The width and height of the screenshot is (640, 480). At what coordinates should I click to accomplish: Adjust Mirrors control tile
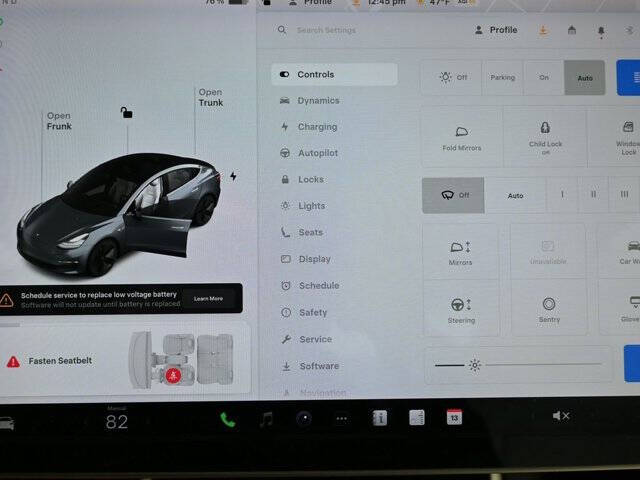(x=460, y=252)
